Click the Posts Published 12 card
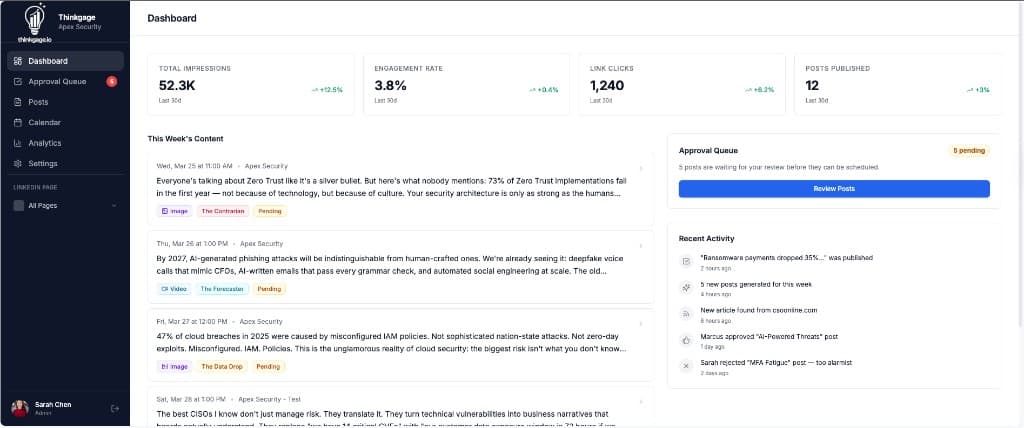The image size is (1024, 428). (x=897, y=85)
